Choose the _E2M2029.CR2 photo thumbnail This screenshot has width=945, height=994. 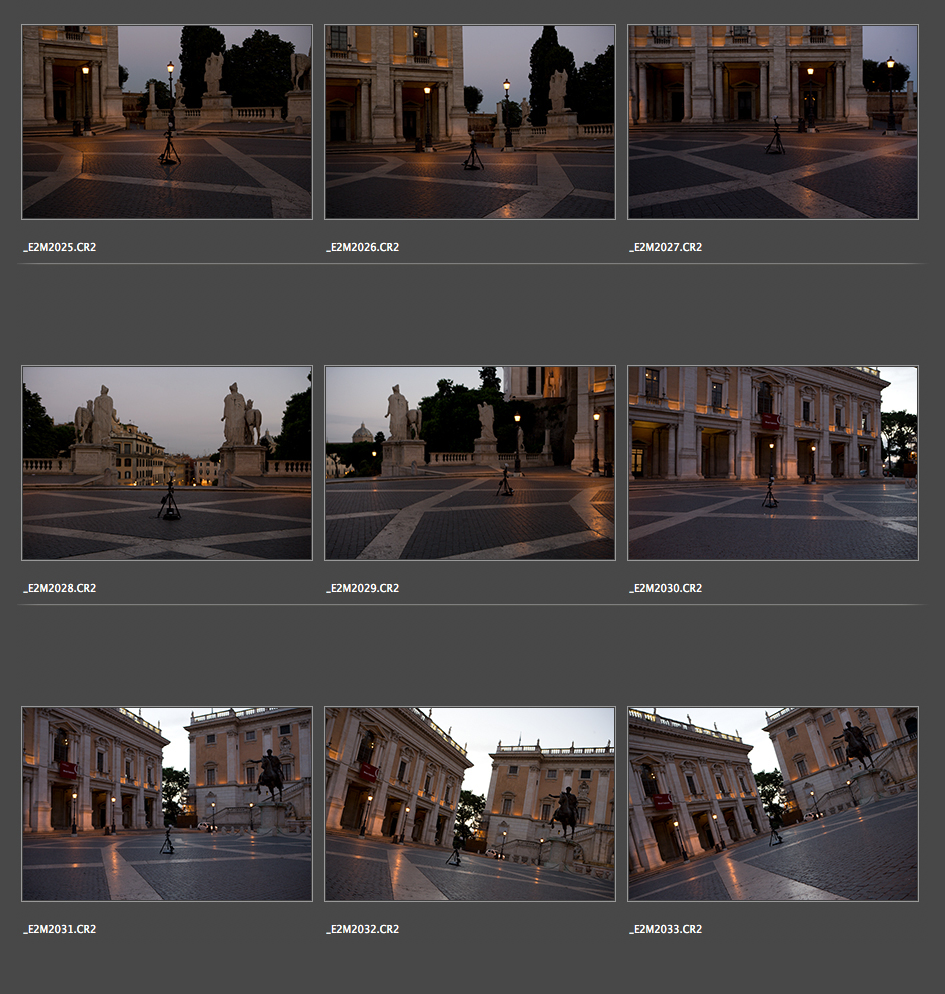click(469, 463)
